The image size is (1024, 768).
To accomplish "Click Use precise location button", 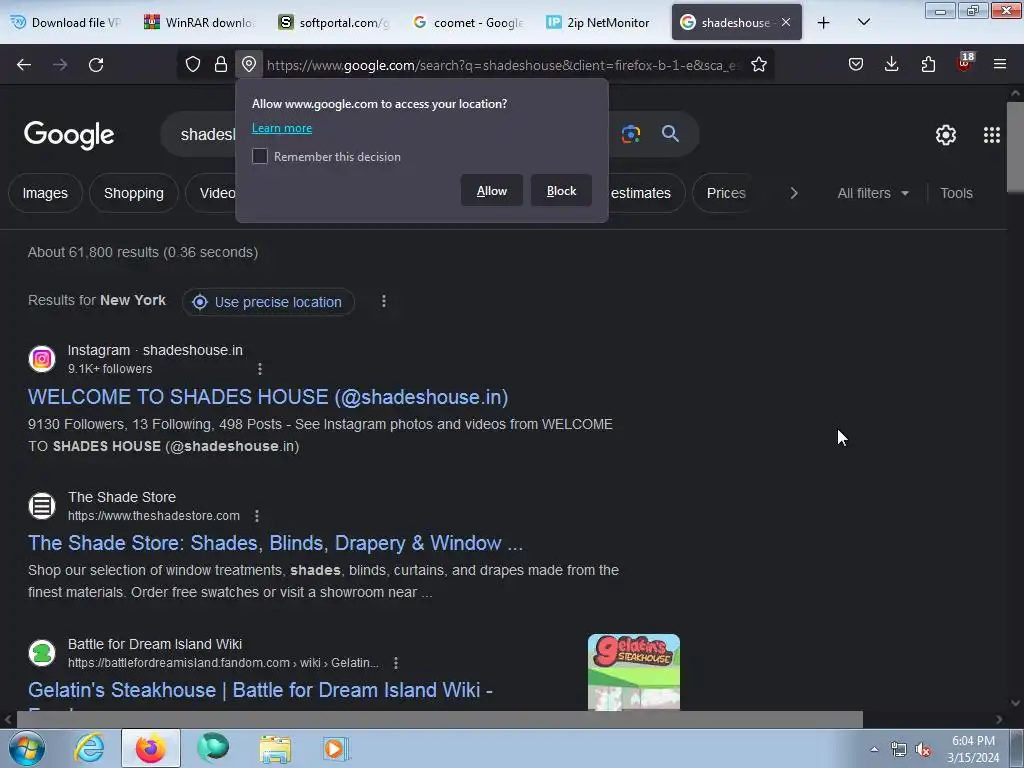I will tap(268, 302).
